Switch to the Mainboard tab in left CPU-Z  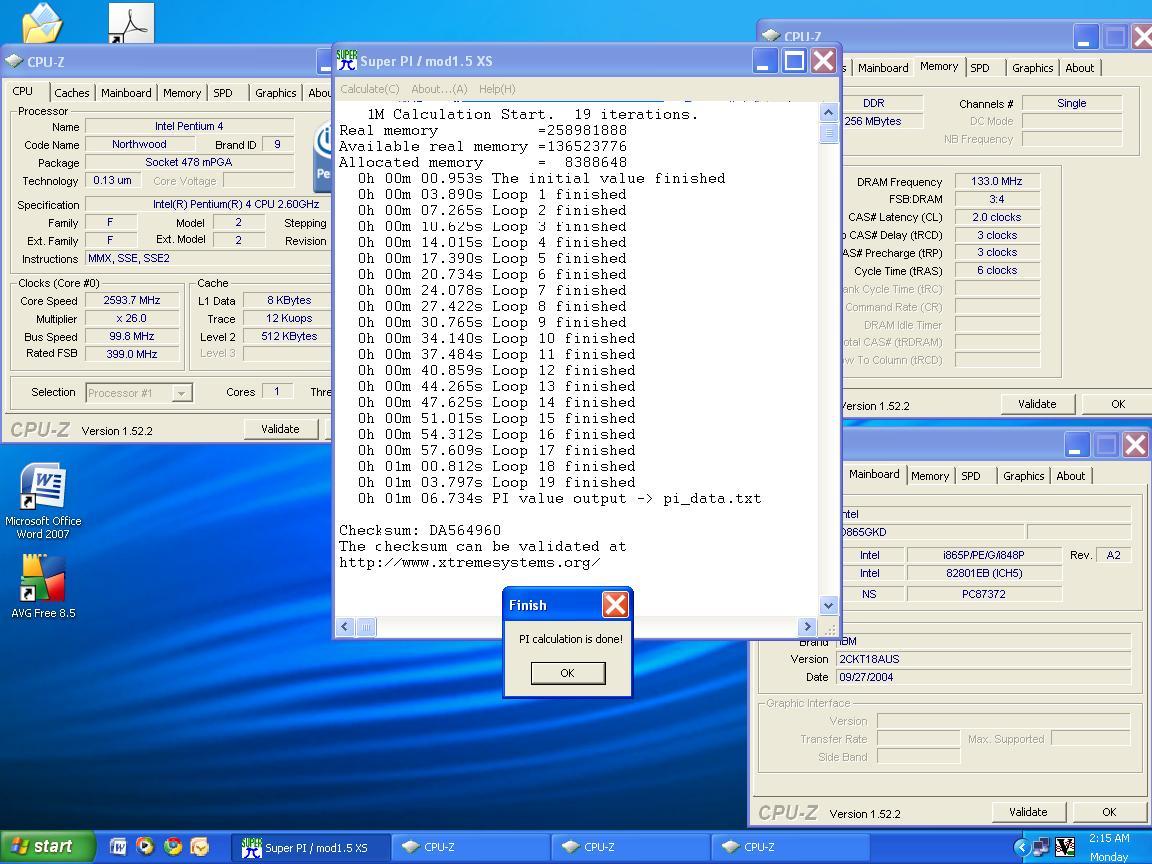[126, 93]
